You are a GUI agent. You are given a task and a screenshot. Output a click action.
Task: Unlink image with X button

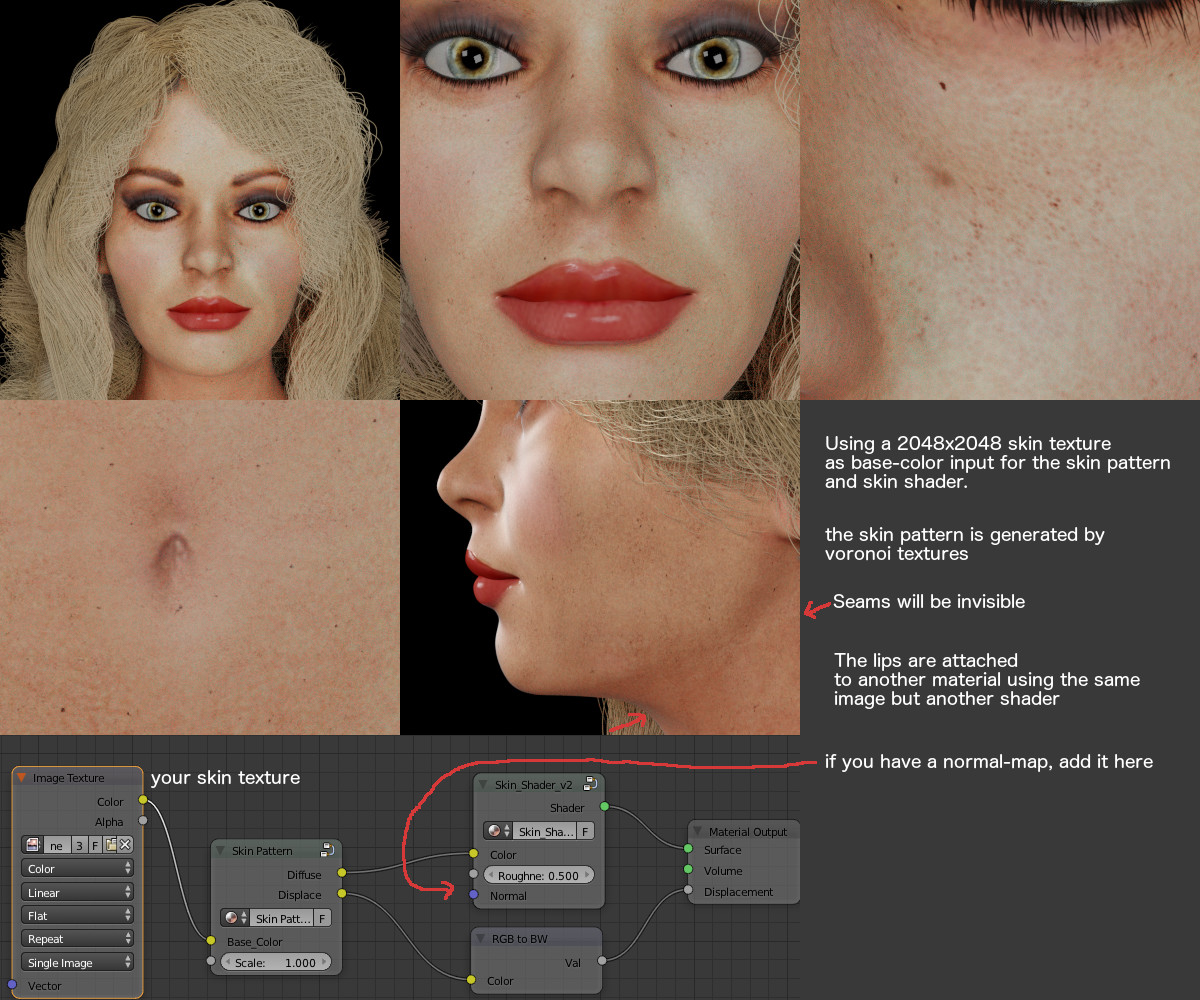click(x=126, y=845)
